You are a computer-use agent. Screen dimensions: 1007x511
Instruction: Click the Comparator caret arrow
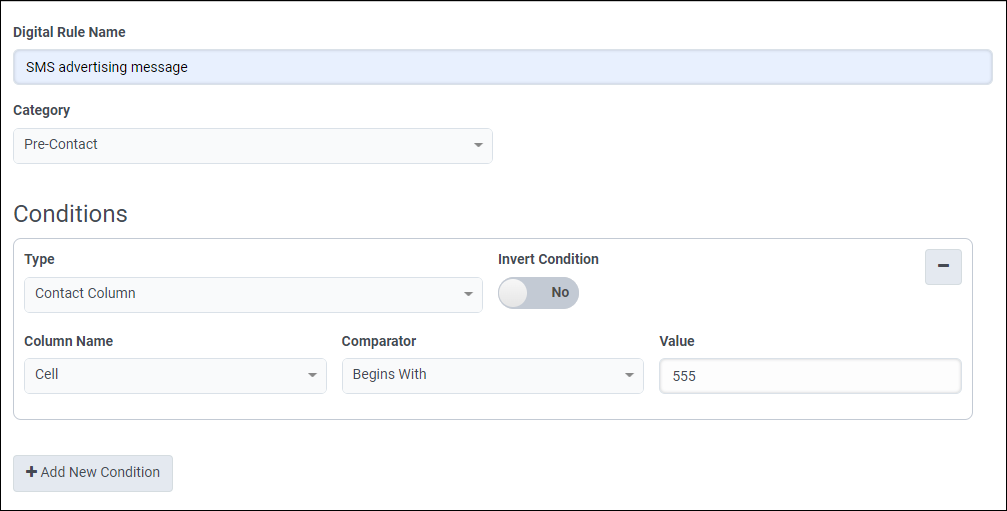point(629,376)
